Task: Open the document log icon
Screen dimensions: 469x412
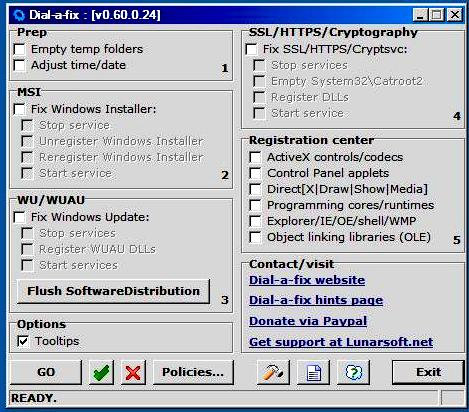Action: point(313,372)
